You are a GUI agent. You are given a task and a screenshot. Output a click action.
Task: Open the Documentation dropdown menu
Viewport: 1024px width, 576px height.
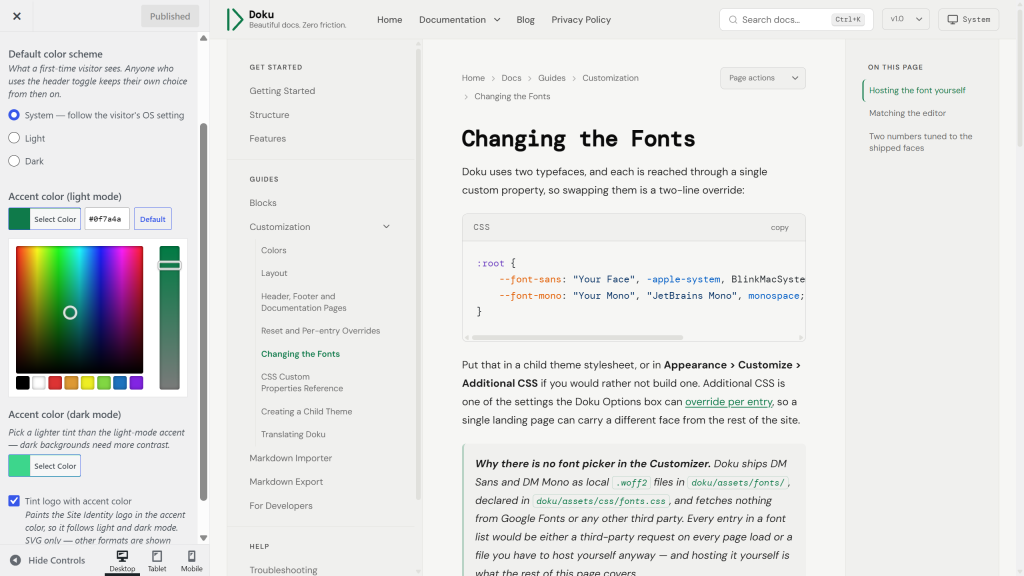coord(460,20)
